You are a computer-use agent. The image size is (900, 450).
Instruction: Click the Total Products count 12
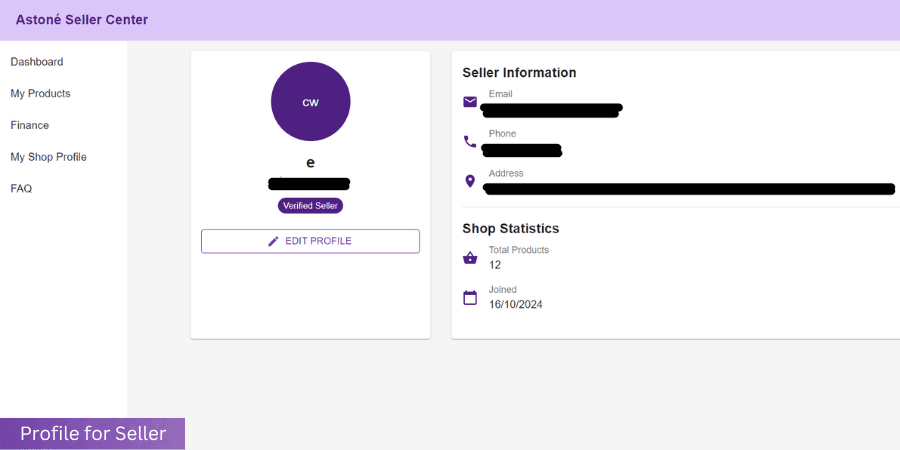(495, 265)
